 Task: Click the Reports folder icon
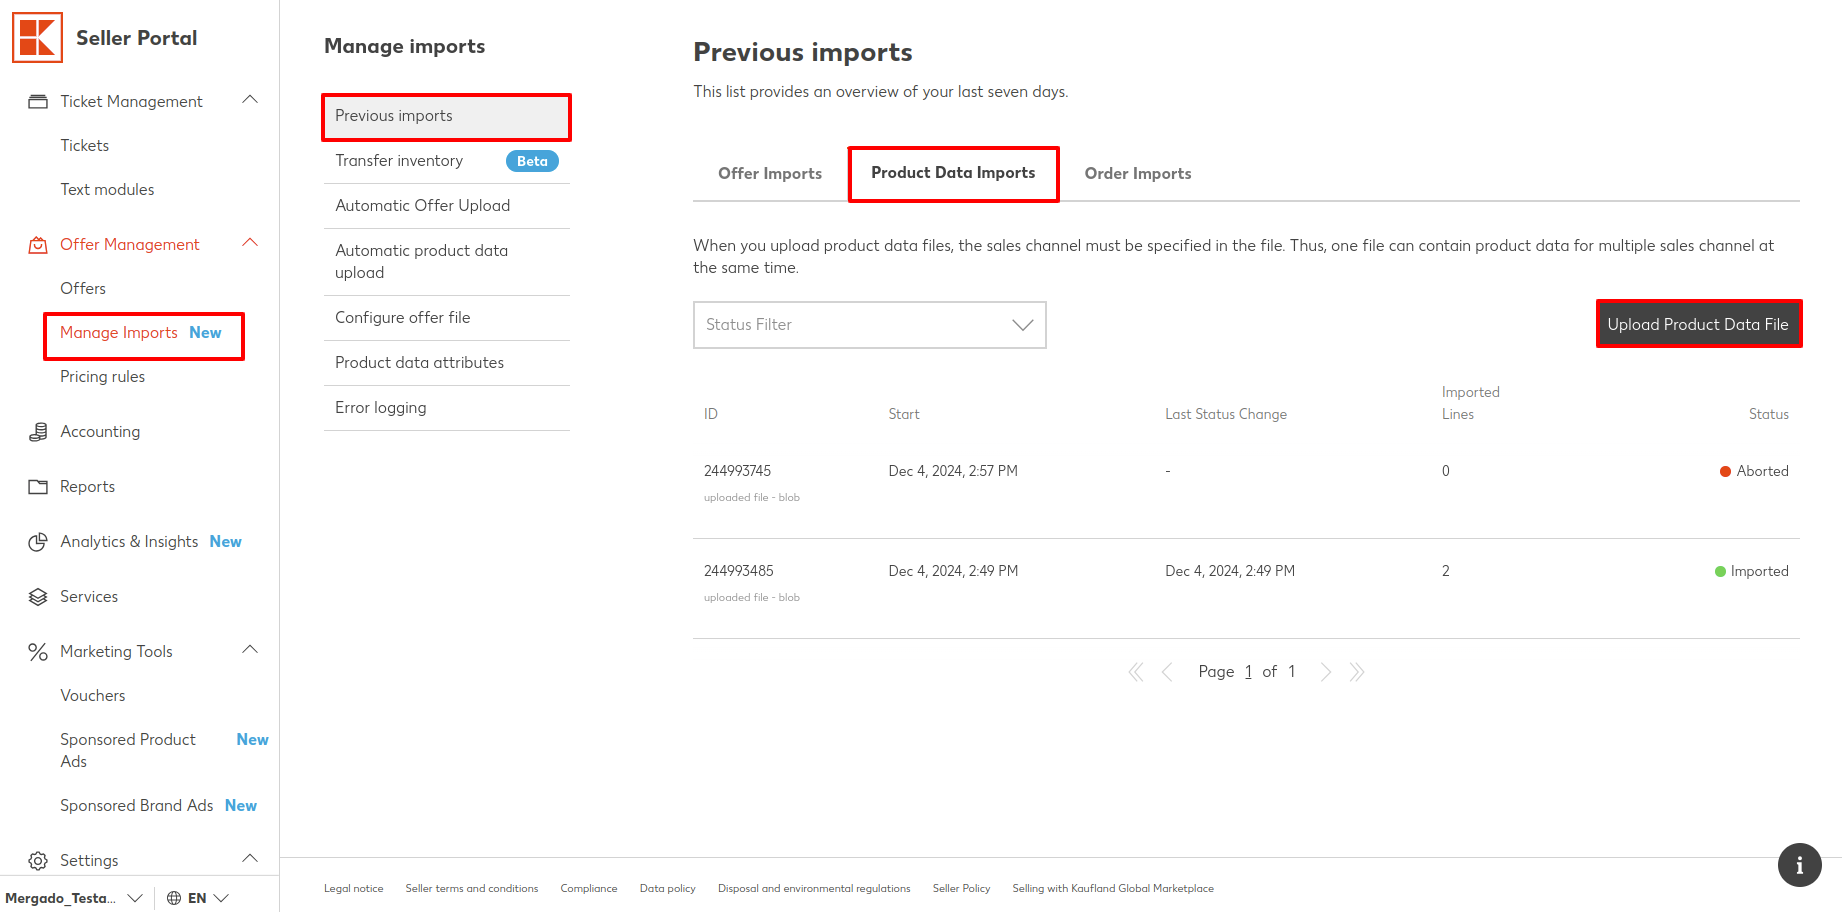(x=38, y=487)
